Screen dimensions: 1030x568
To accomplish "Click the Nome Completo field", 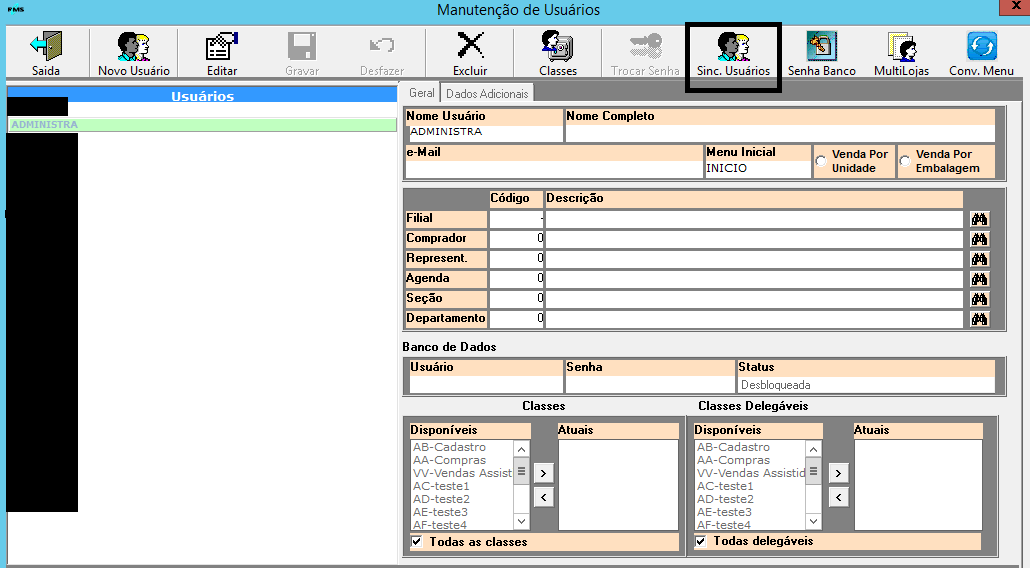I will pos(780,133).
